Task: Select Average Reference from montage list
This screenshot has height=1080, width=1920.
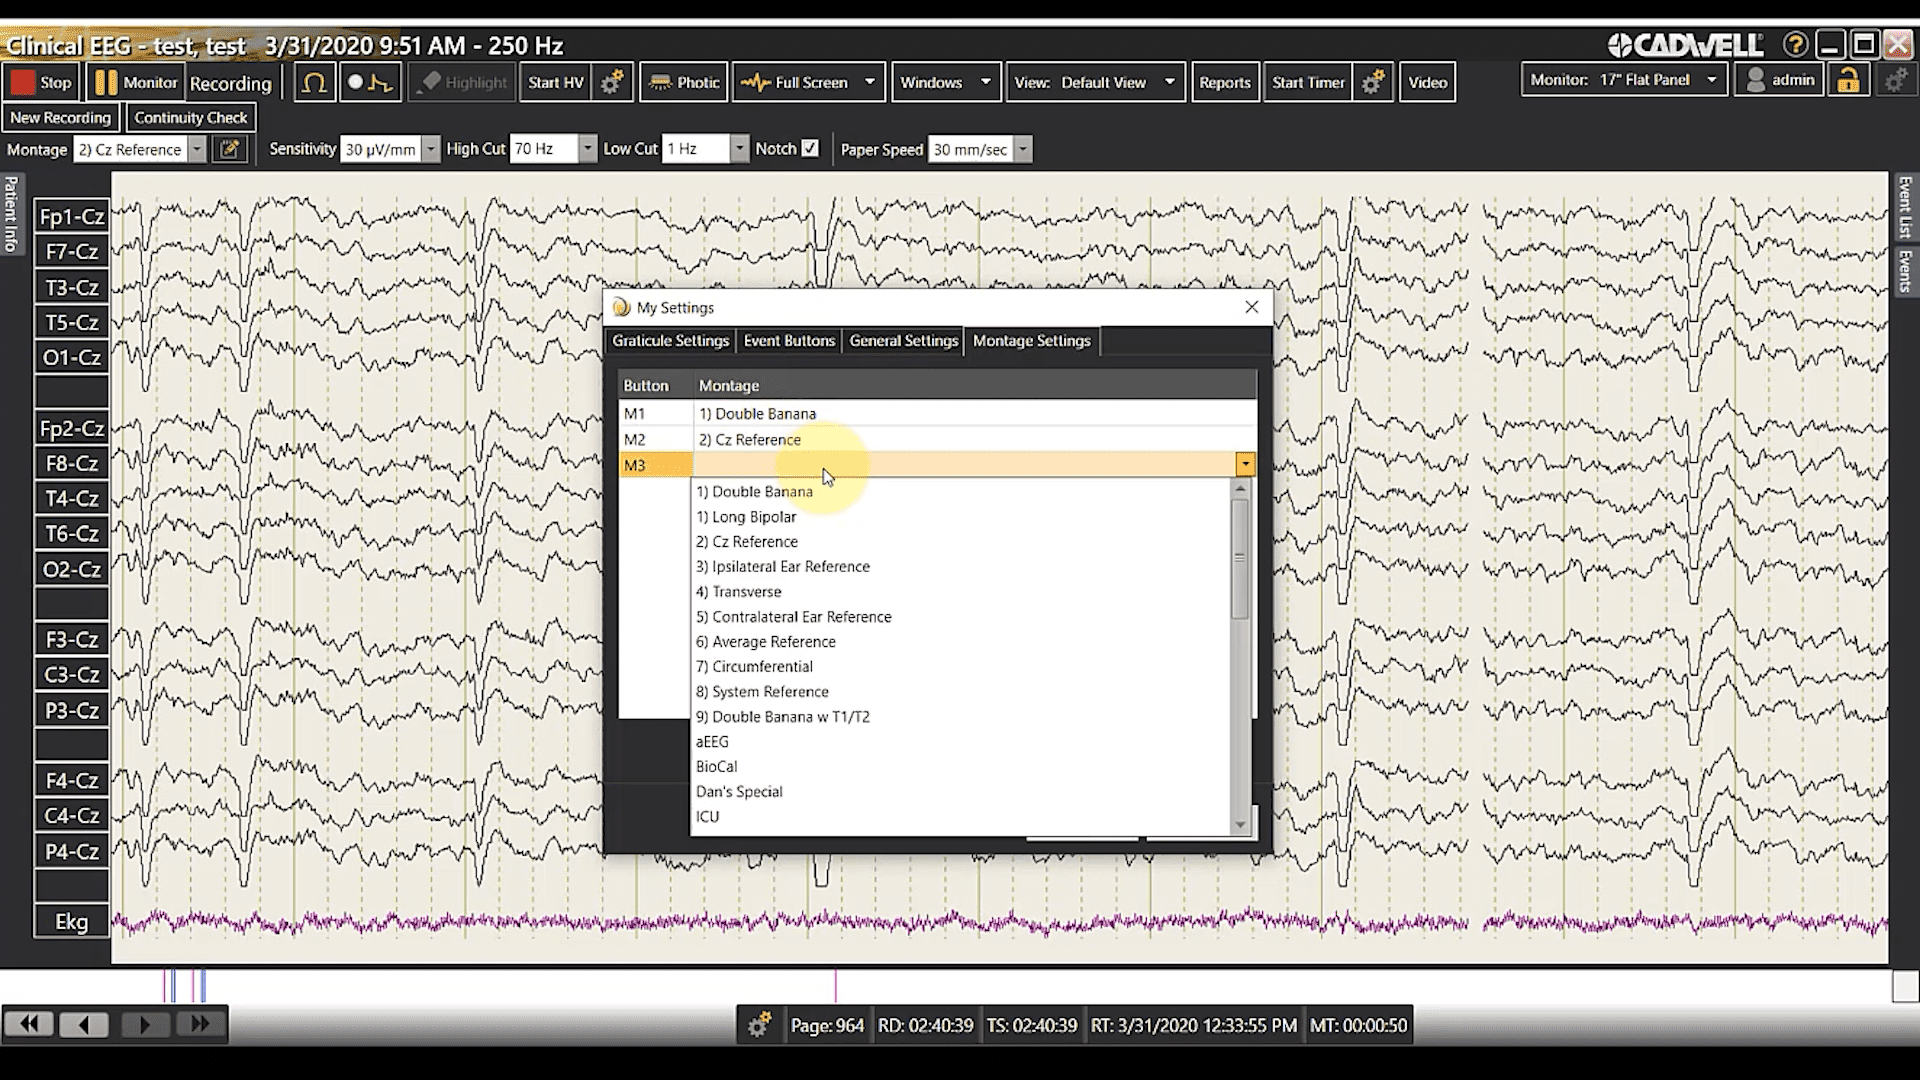Action: [765, 642]
